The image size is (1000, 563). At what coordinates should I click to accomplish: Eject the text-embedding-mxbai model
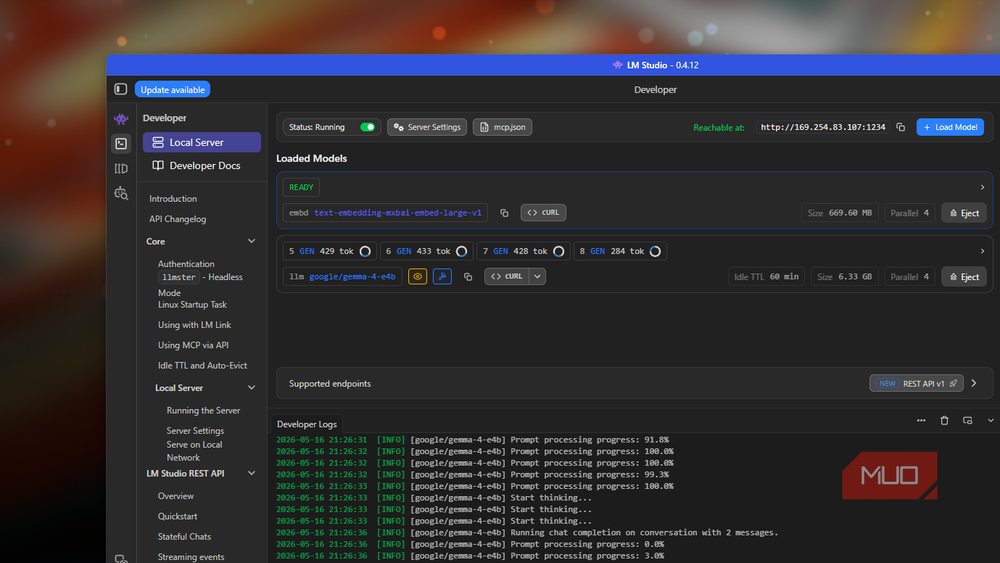click(x=964, y=213)
